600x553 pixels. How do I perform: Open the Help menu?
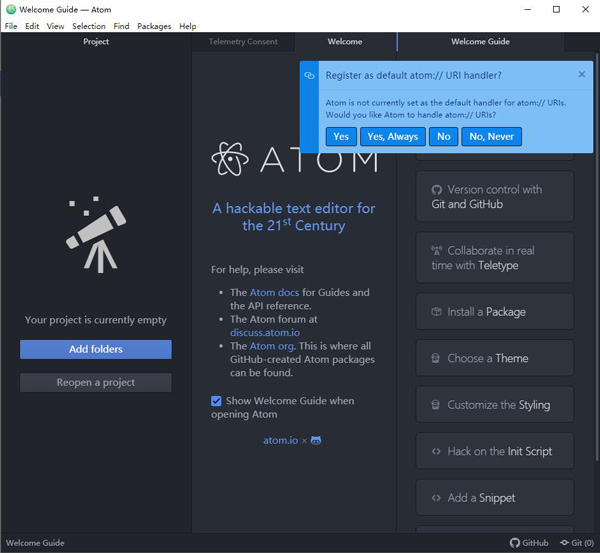click(188, 26)
